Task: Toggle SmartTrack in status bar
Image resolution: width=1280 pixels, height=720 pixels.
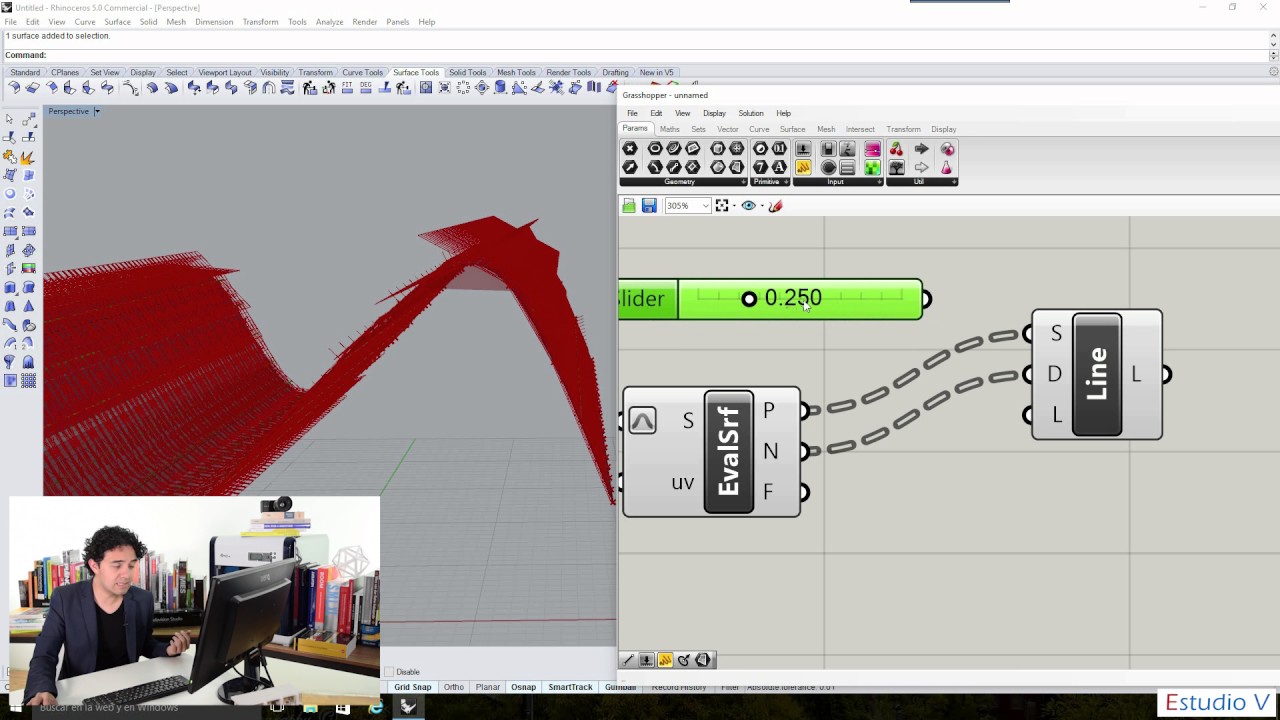Action: (x=570, y=687)
